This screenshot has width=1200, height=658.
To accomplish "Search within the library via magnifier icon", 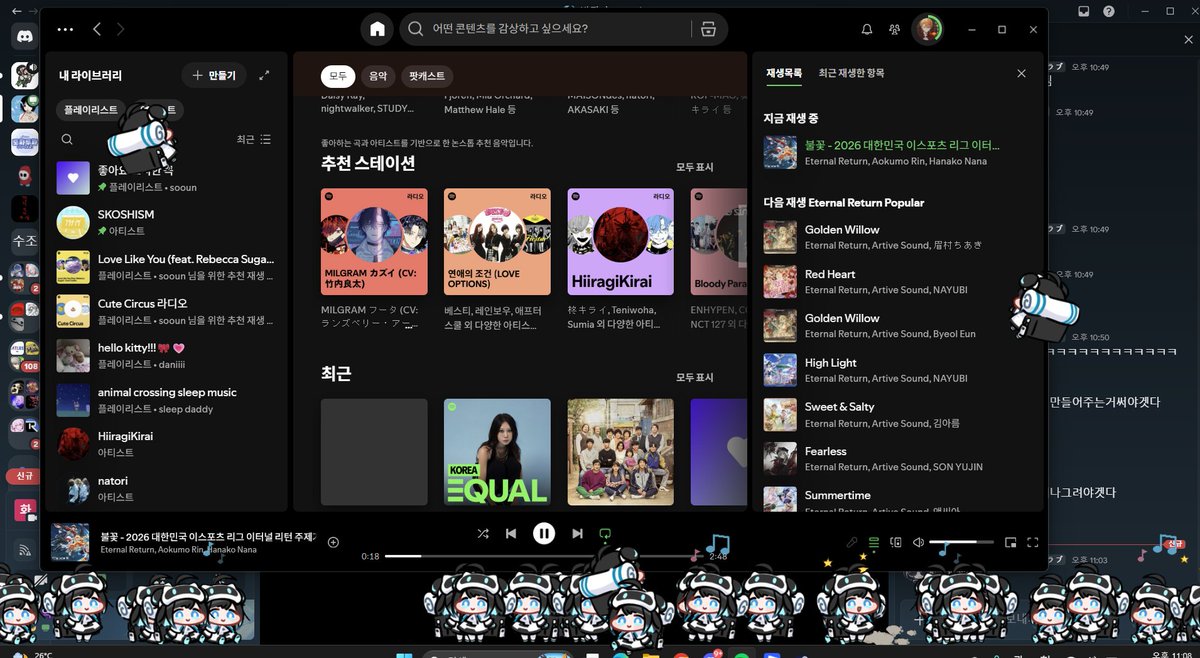I will [x=67, y=140].
